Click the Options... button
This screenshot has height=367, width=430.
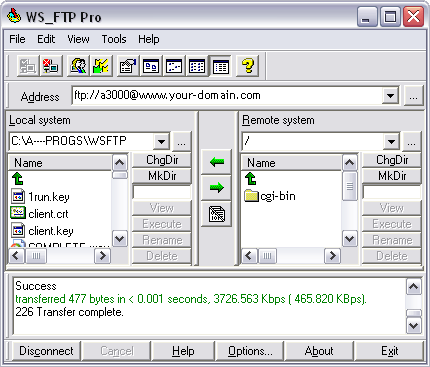250,351
